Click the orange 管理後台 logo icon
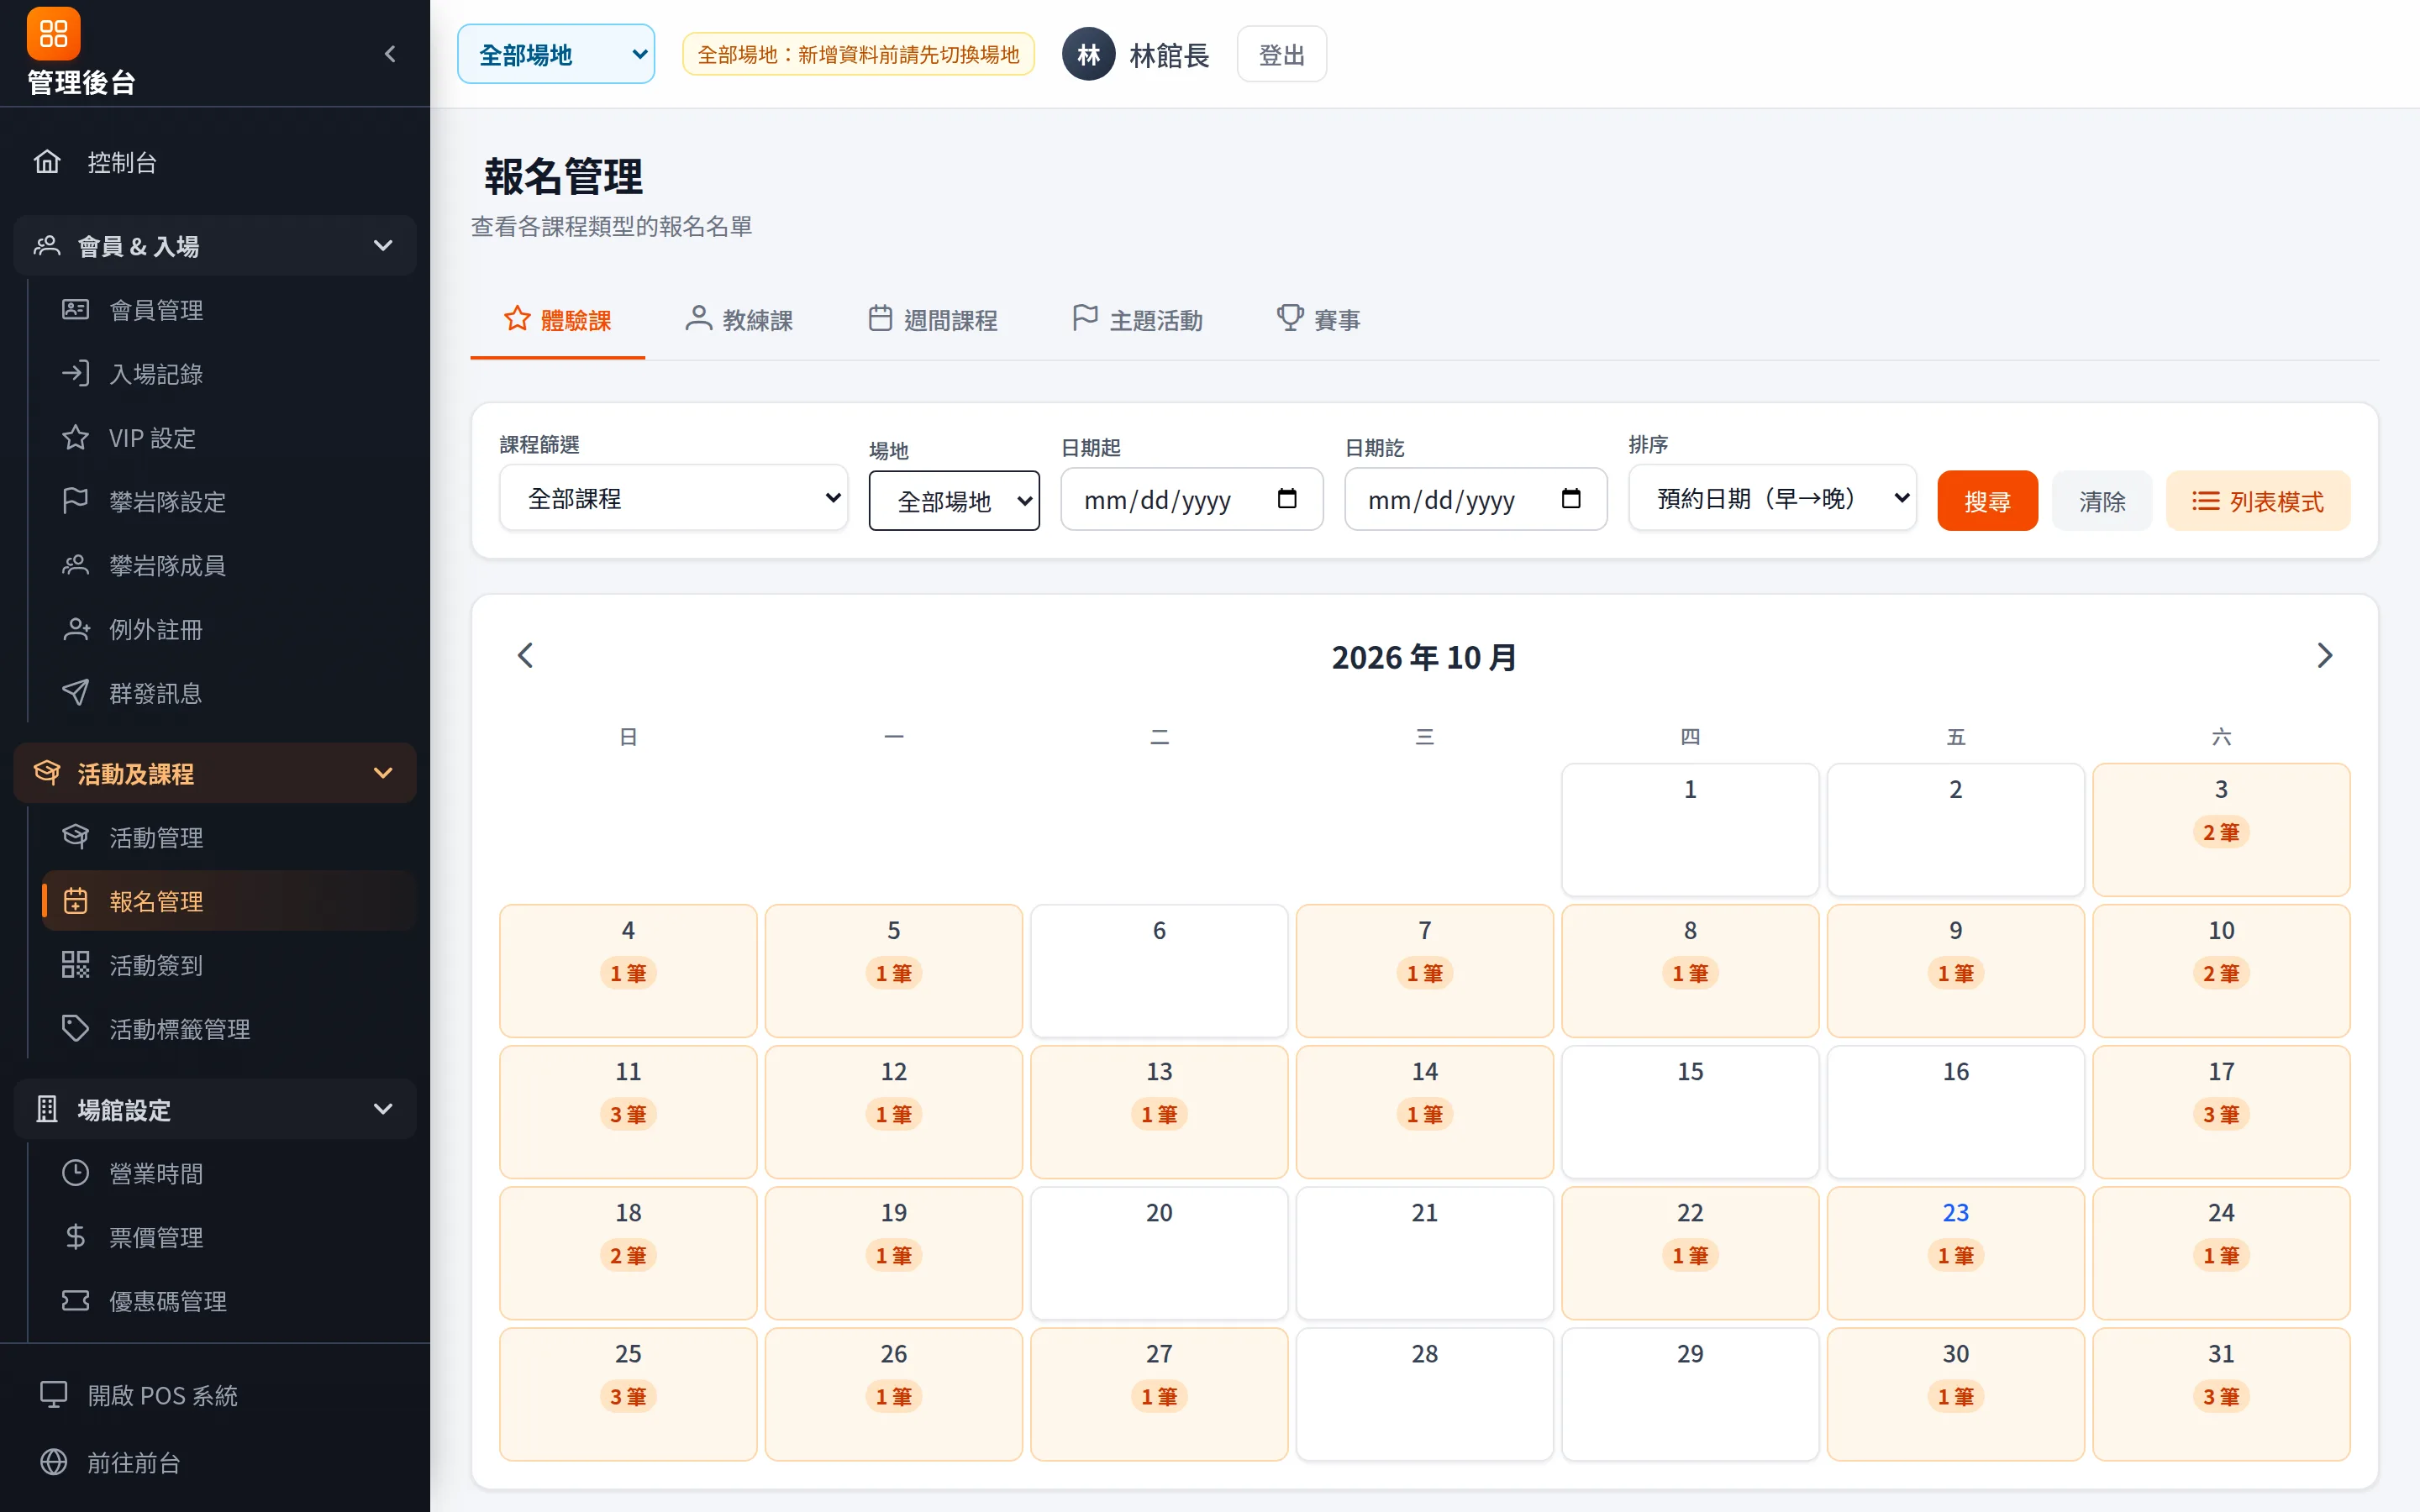 [x=53, y=33]
